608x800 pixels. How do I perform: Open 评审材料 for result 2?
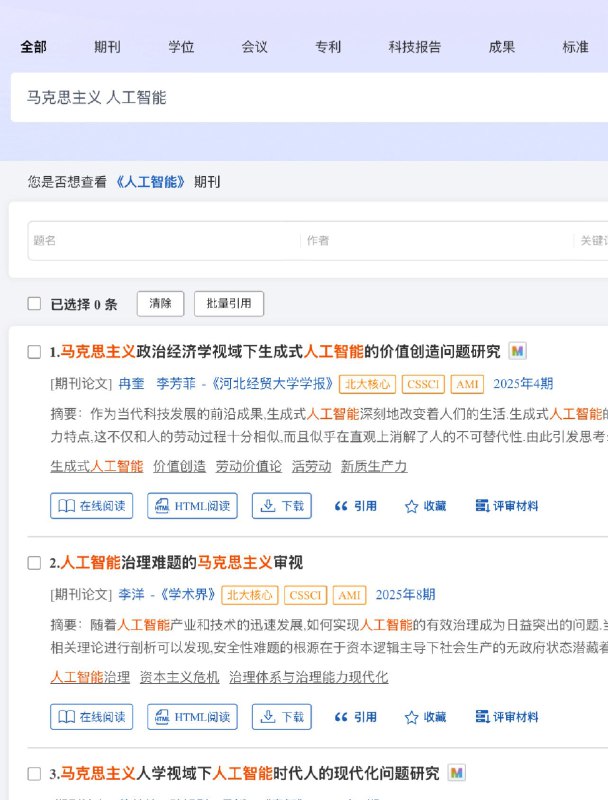click(x=506, y=717)
